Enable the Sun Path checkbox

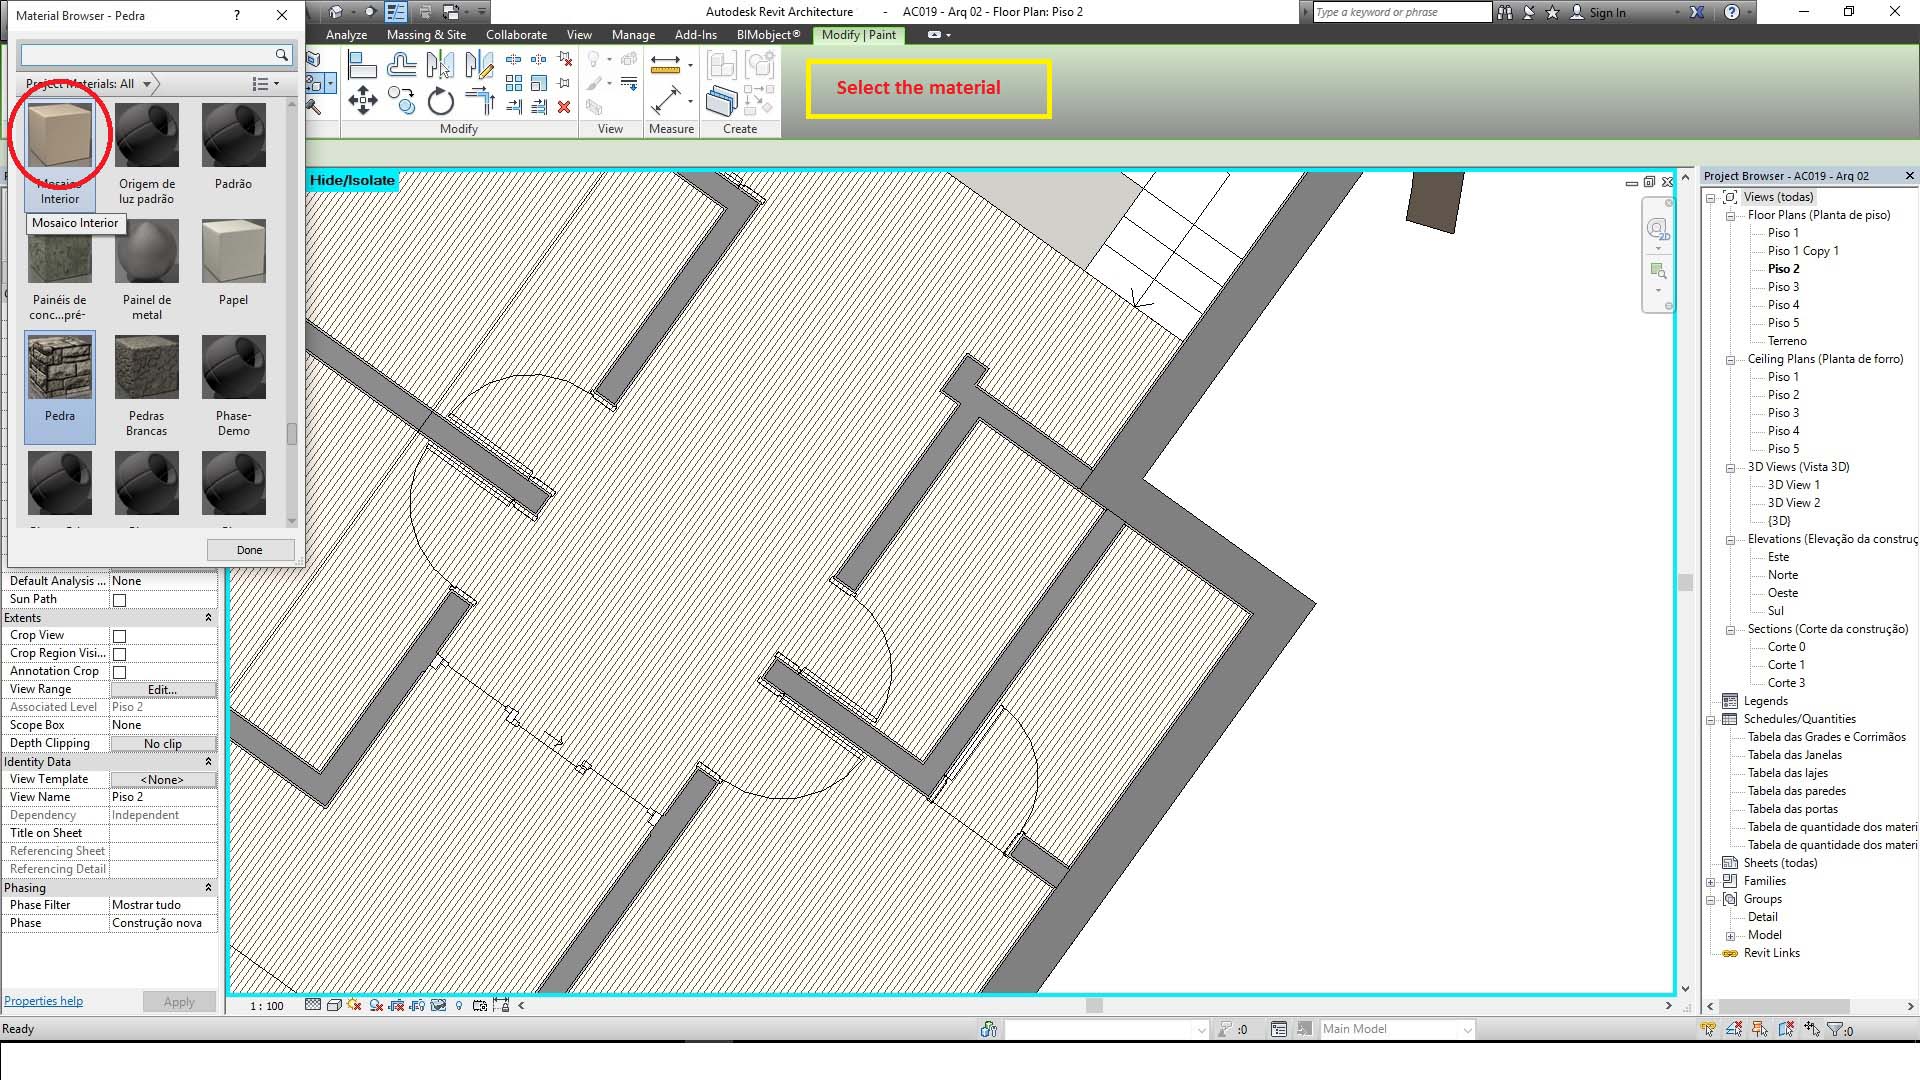pos(120,600)
